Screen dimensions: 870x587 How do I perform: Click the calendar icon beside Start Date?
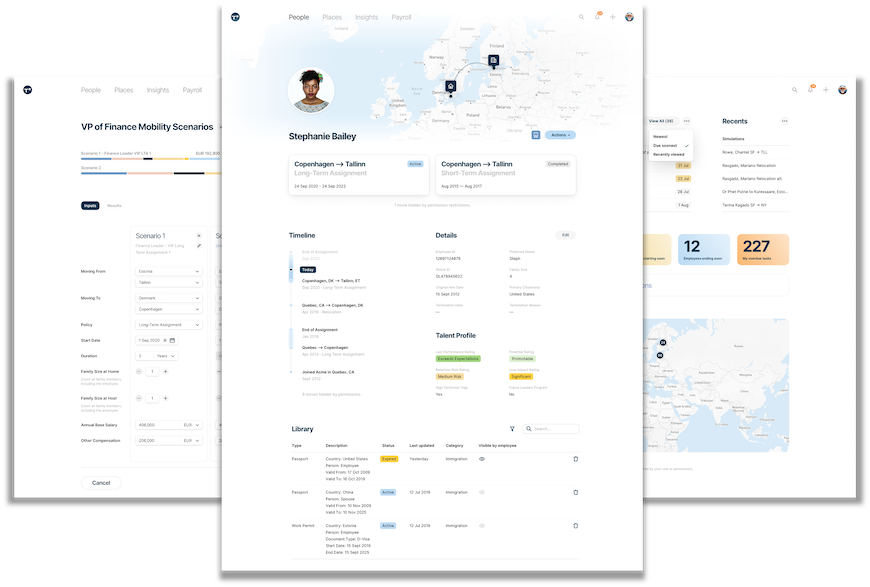(173, 339)
